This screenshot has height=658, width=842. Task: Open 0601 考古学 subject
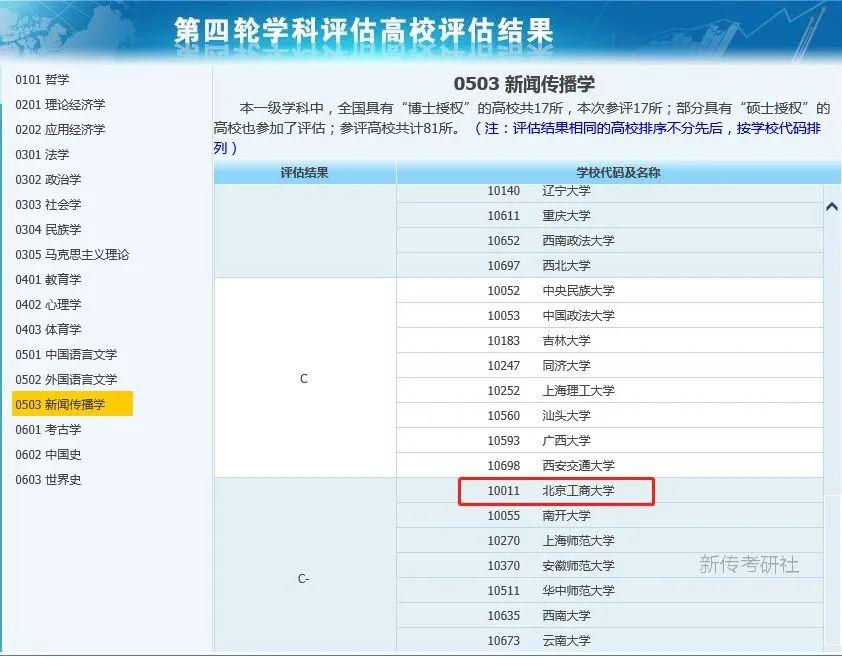(48, 430)
